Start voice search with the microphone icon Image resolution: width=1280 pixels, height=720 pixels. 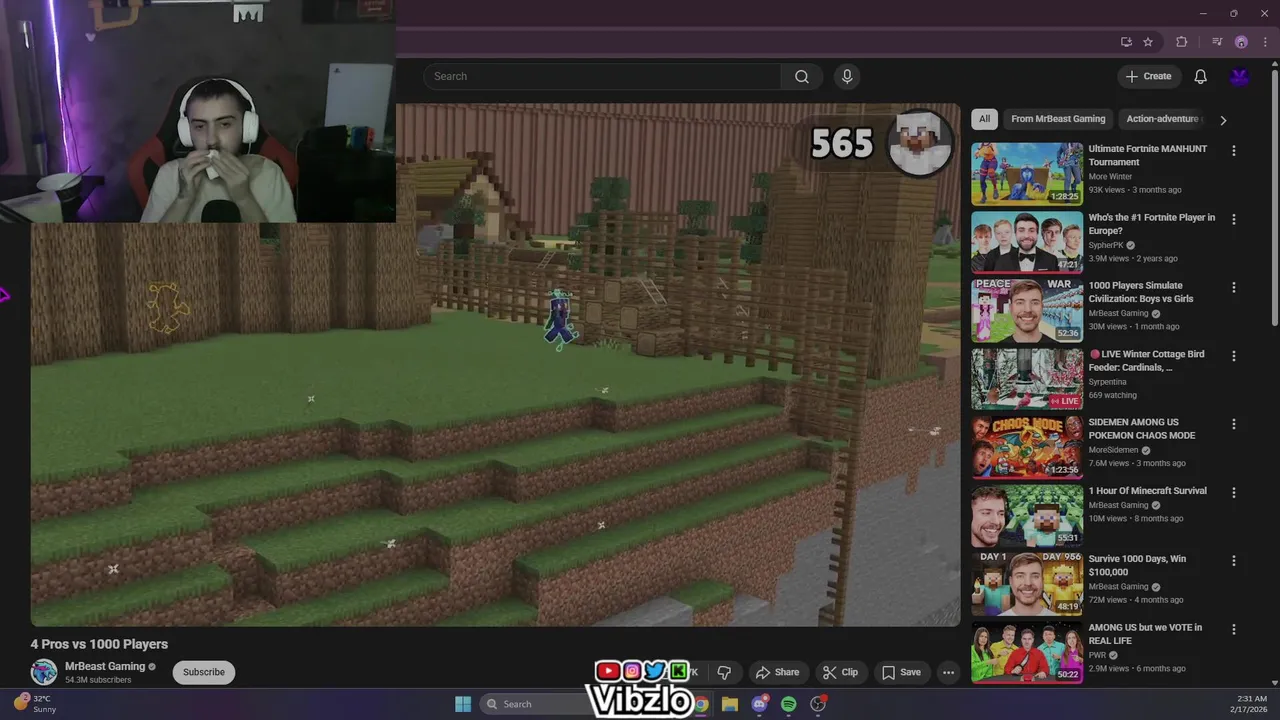point(847,77)
